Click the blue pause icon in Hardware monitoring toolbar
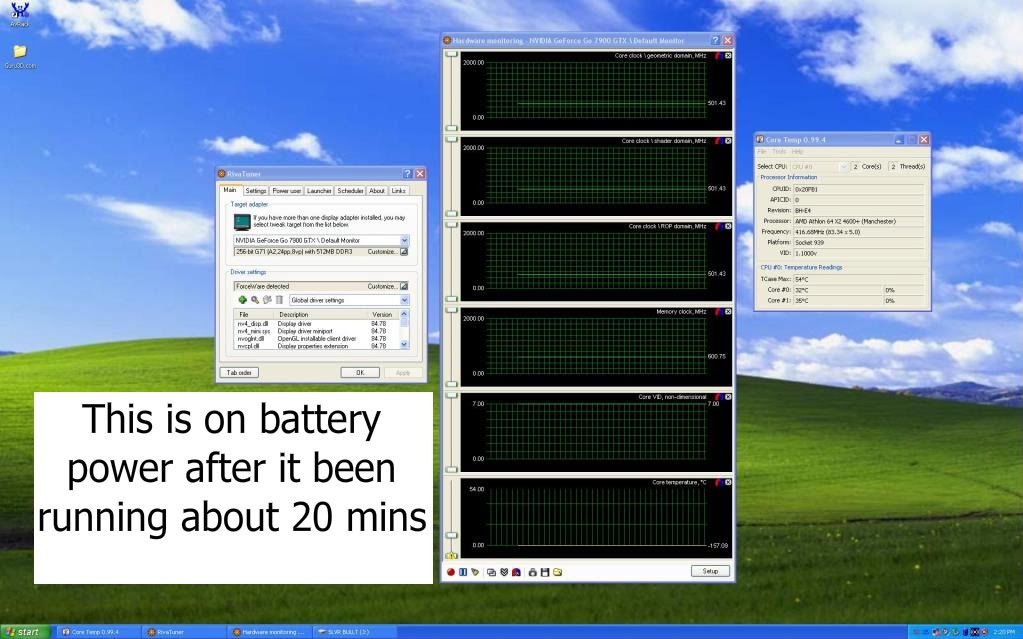The image size is (1023, 639). pos(463,572)
